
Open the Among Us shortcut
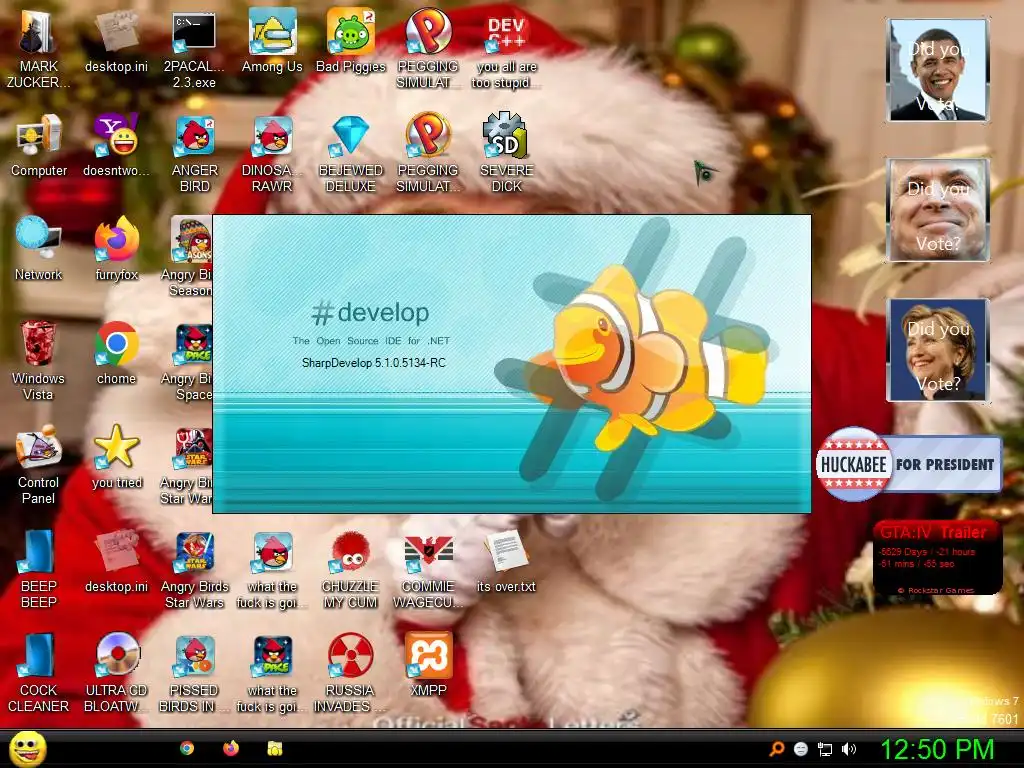click(272, 40)
